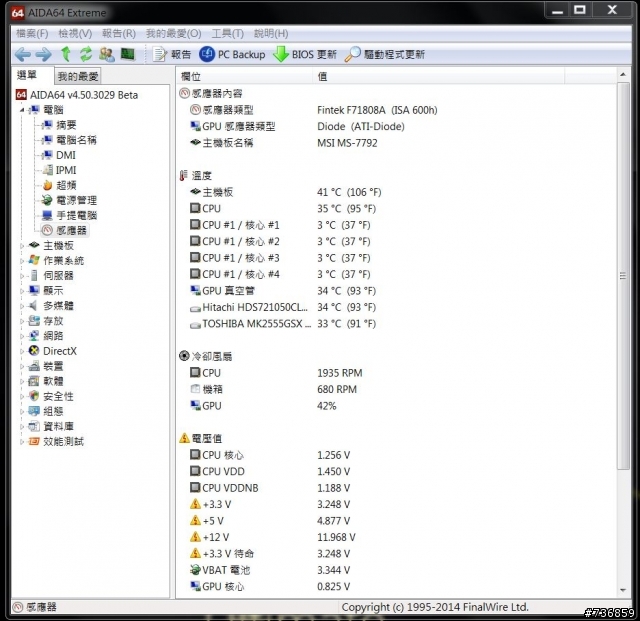The image size is (640, 621).
Task: Click the 效能測試 benchmark icon
Action: coord(34,441)
